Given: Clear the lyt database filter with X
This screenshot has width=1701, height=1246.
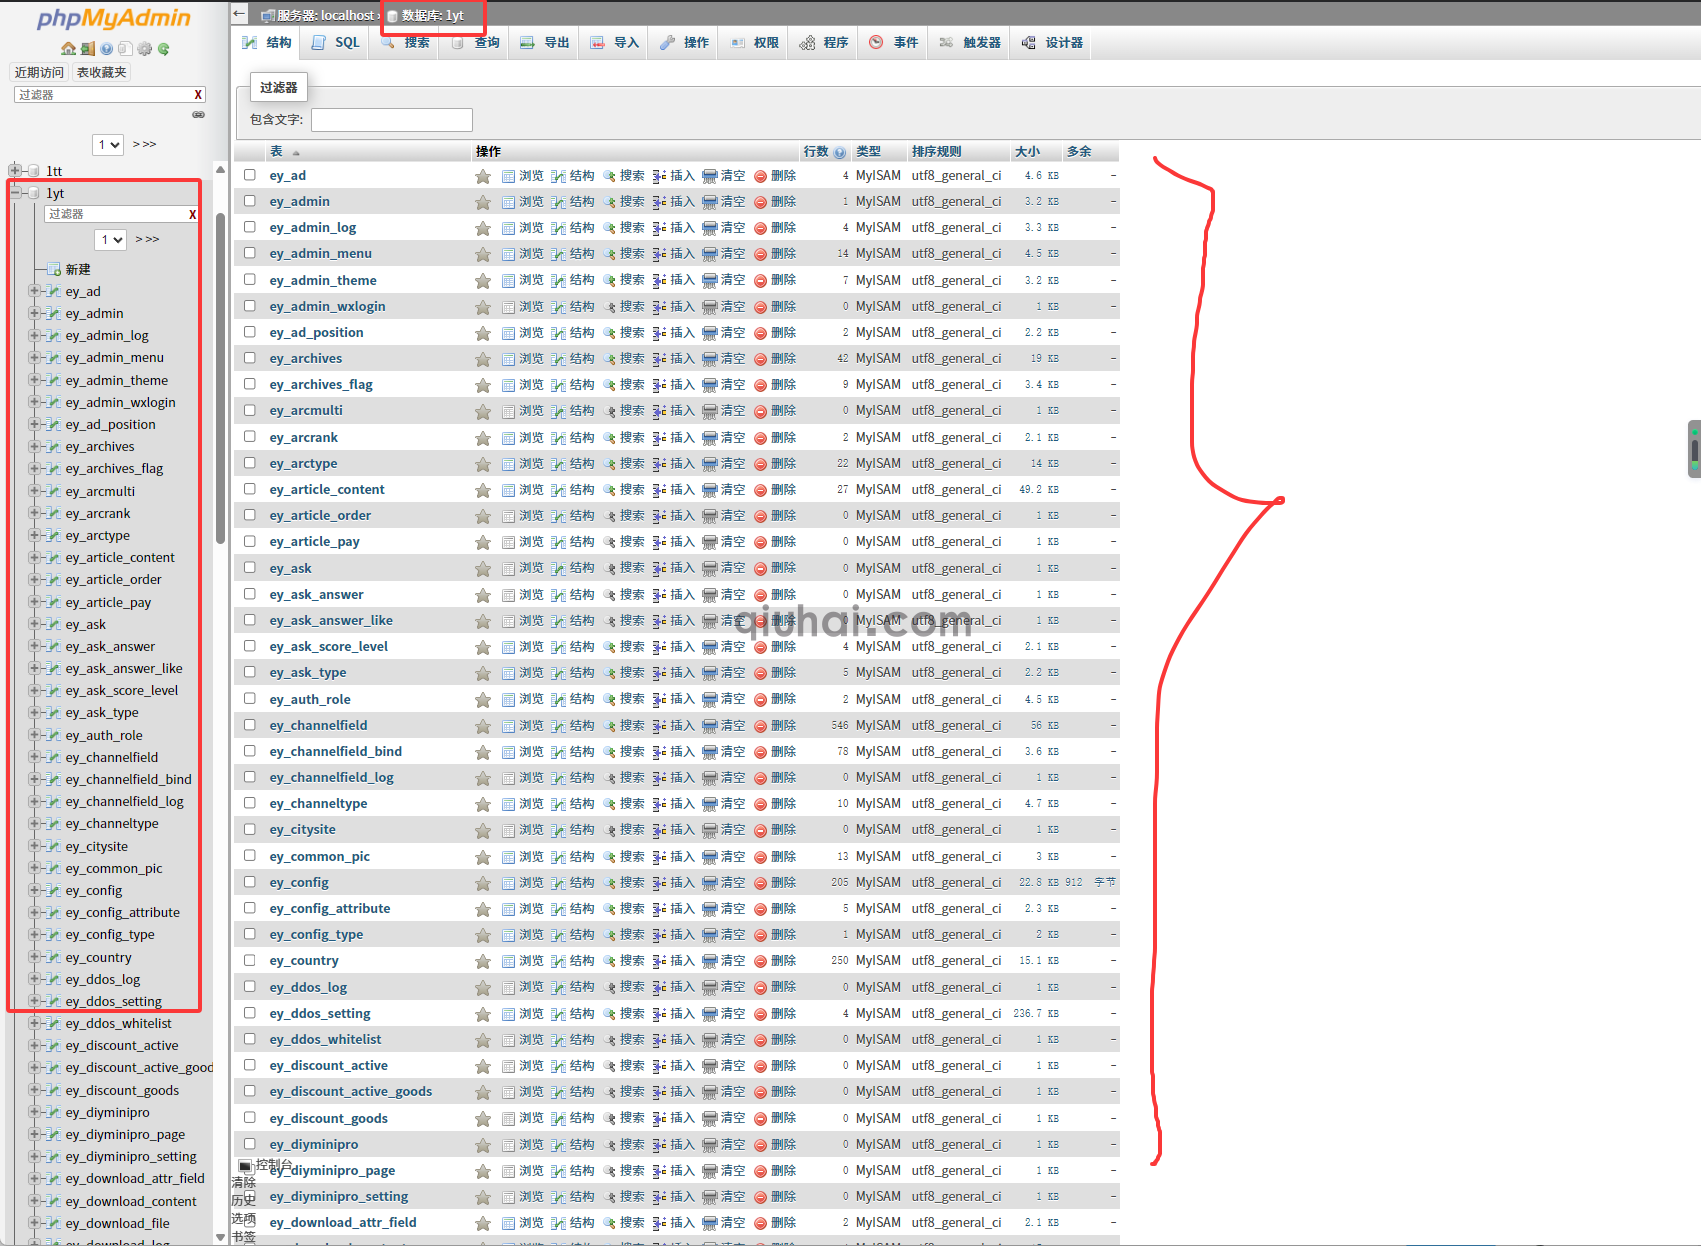Looking at the screenshot, I should point(193,214).
